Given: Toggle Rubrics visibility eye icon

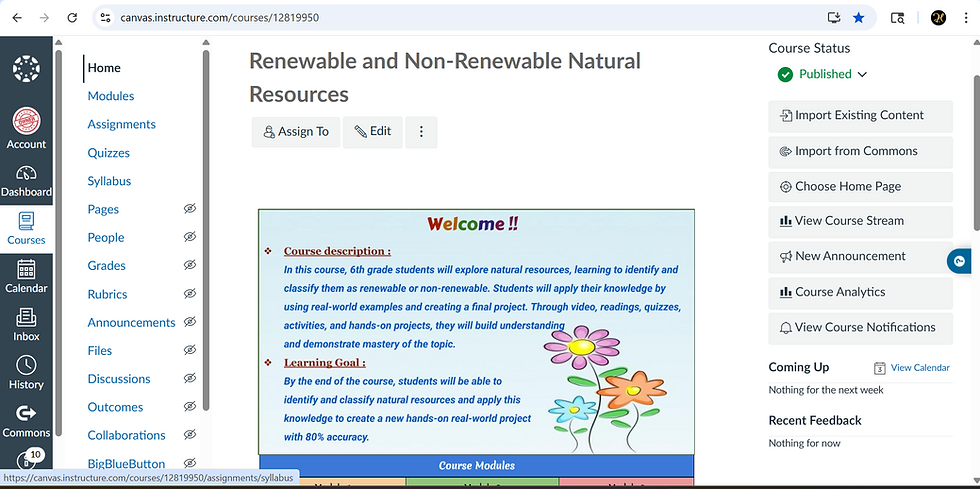Looking at the screenshot, I should coord(190,293).
